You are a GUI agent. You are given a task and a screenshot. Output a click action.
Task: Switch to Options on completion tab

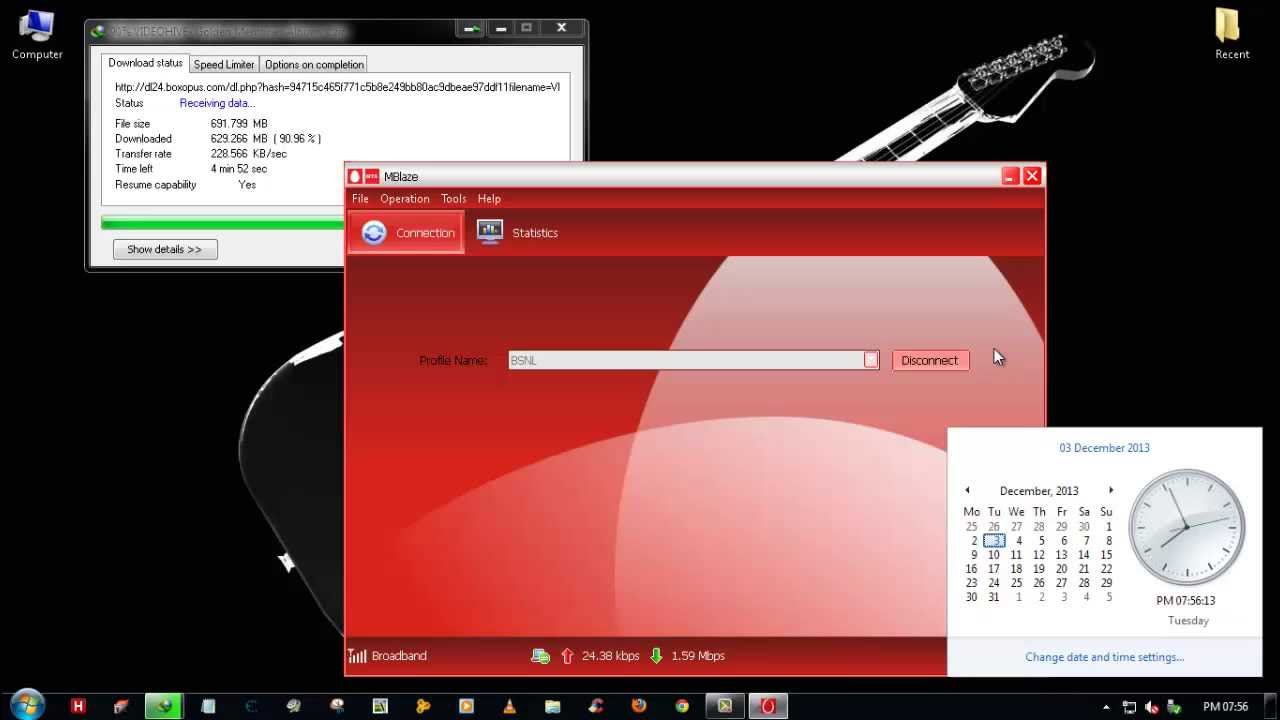(x=314, y=64)
